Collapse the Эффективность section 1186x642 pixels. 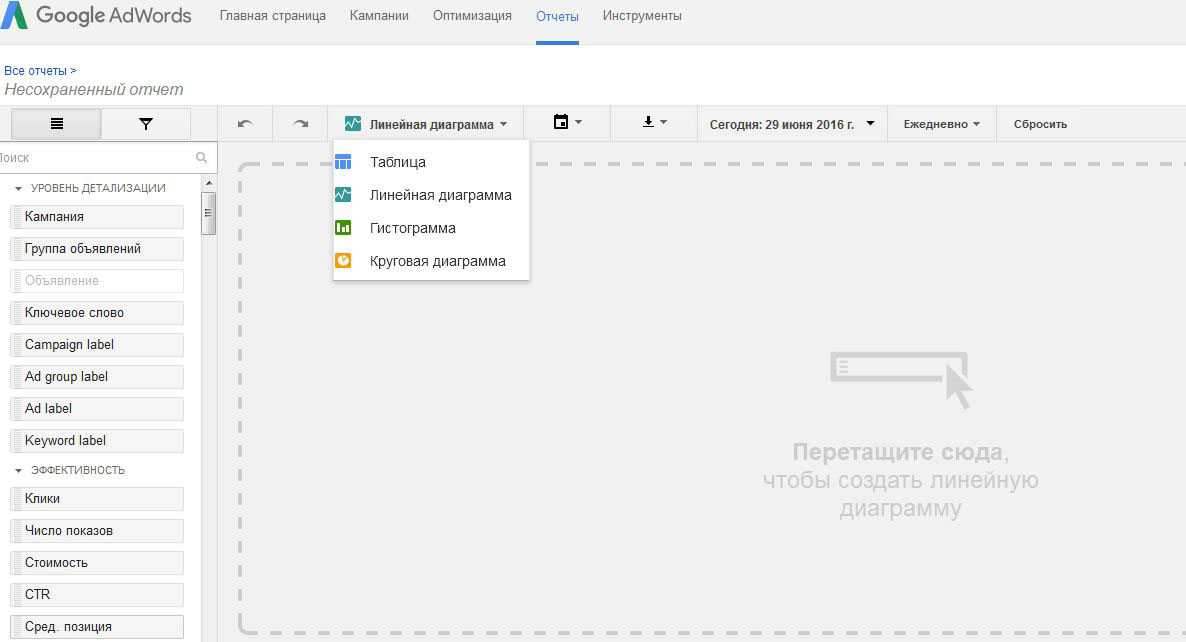point(19,470)
